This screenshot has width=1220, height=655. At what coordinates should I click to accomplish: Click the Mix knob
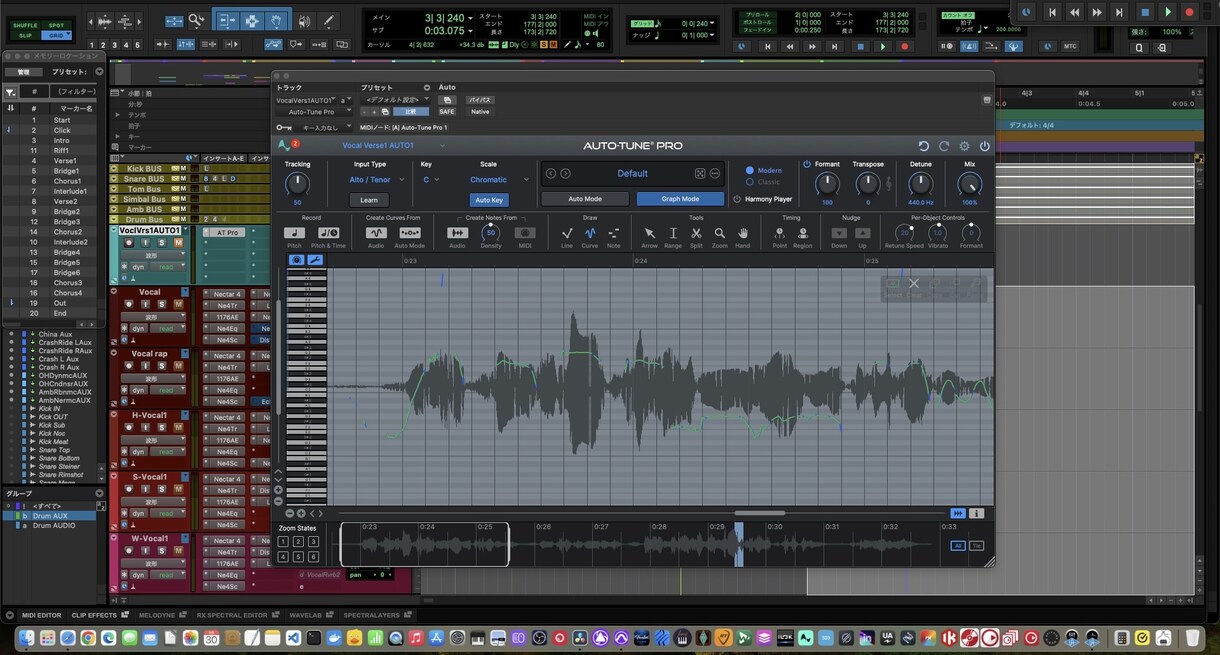point(969,184)
